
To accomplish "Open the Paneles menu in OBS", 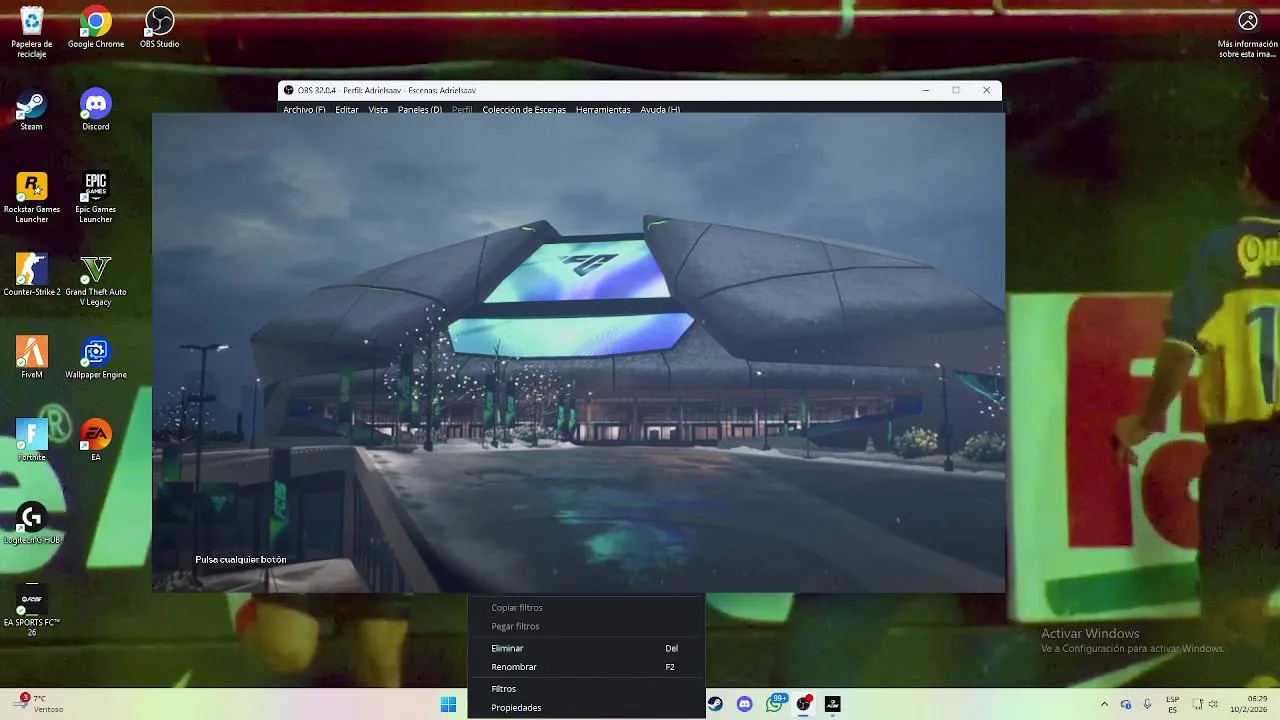I will pos(420,109).
